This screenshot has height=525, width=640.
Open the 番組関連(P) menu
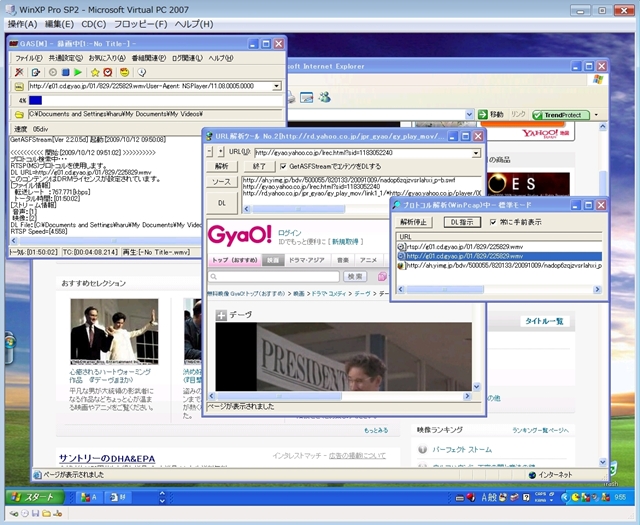pyautogui.click(x=149, y=58)
